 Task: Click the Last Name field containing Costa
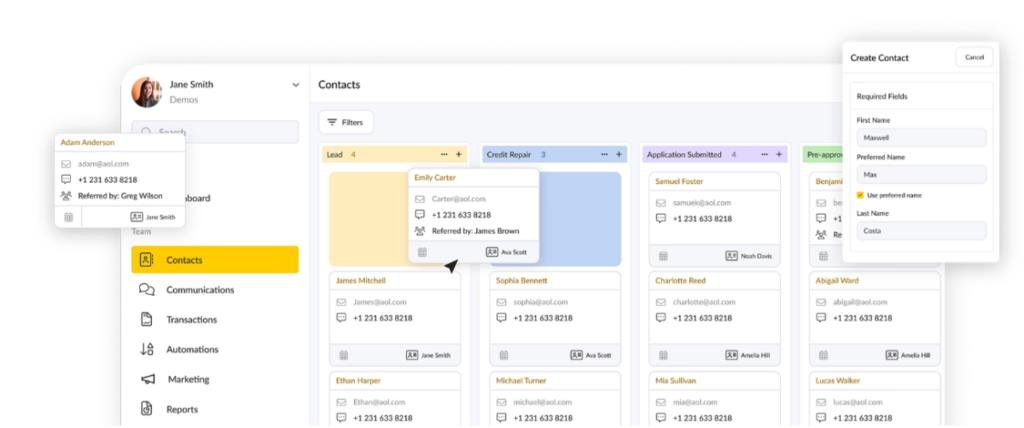[x=921, y=231]
